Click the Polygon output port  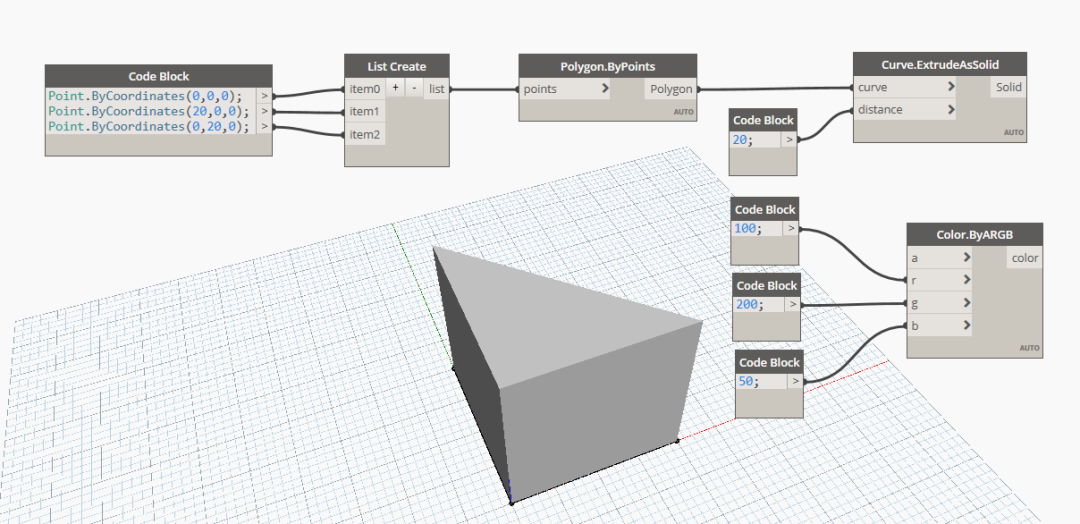[672, 89]
